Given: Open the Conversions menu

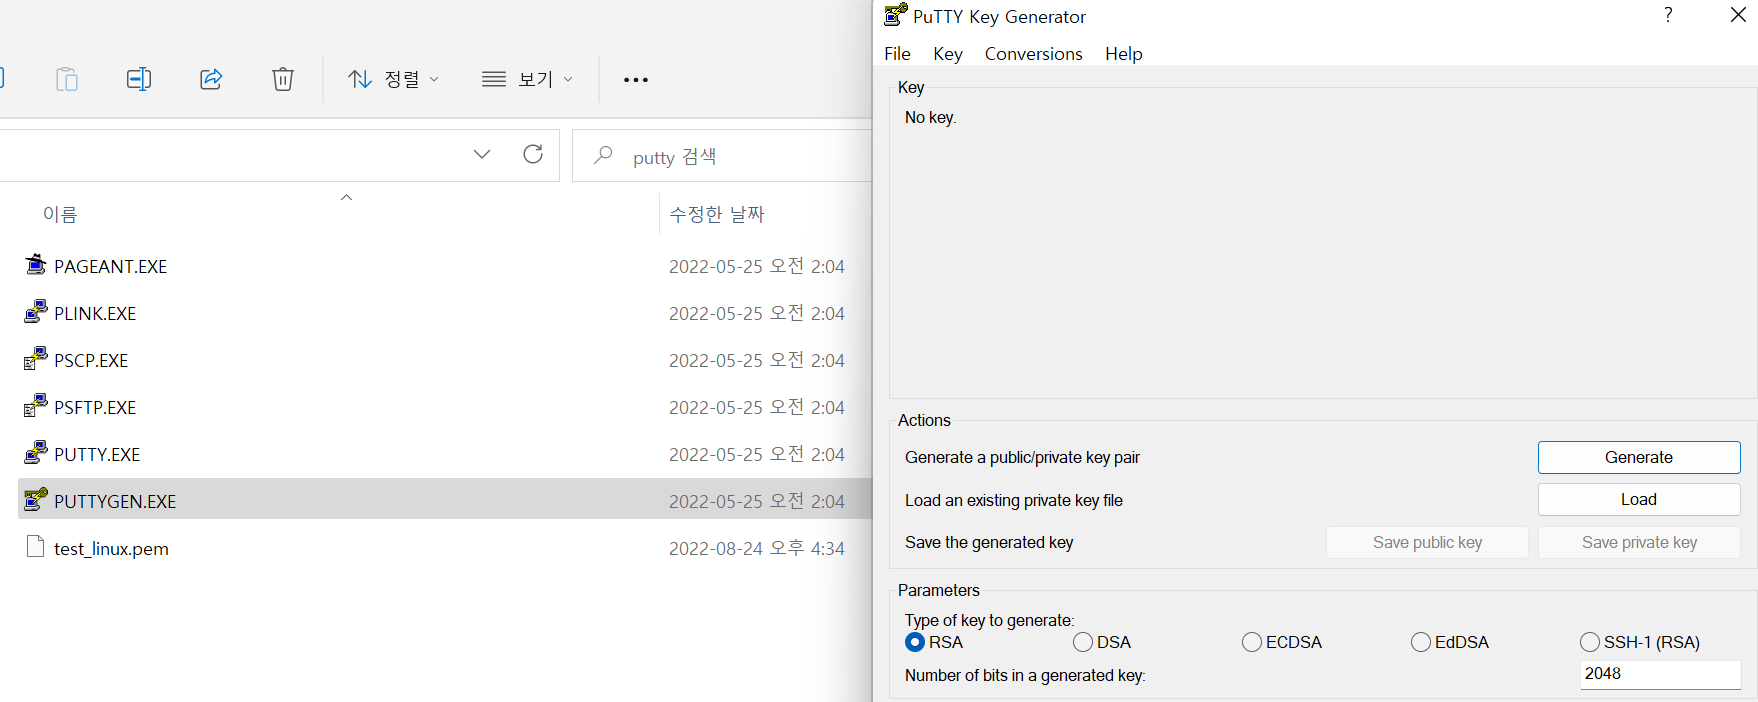Looking at the screenshot, I should coord(1033,54).
